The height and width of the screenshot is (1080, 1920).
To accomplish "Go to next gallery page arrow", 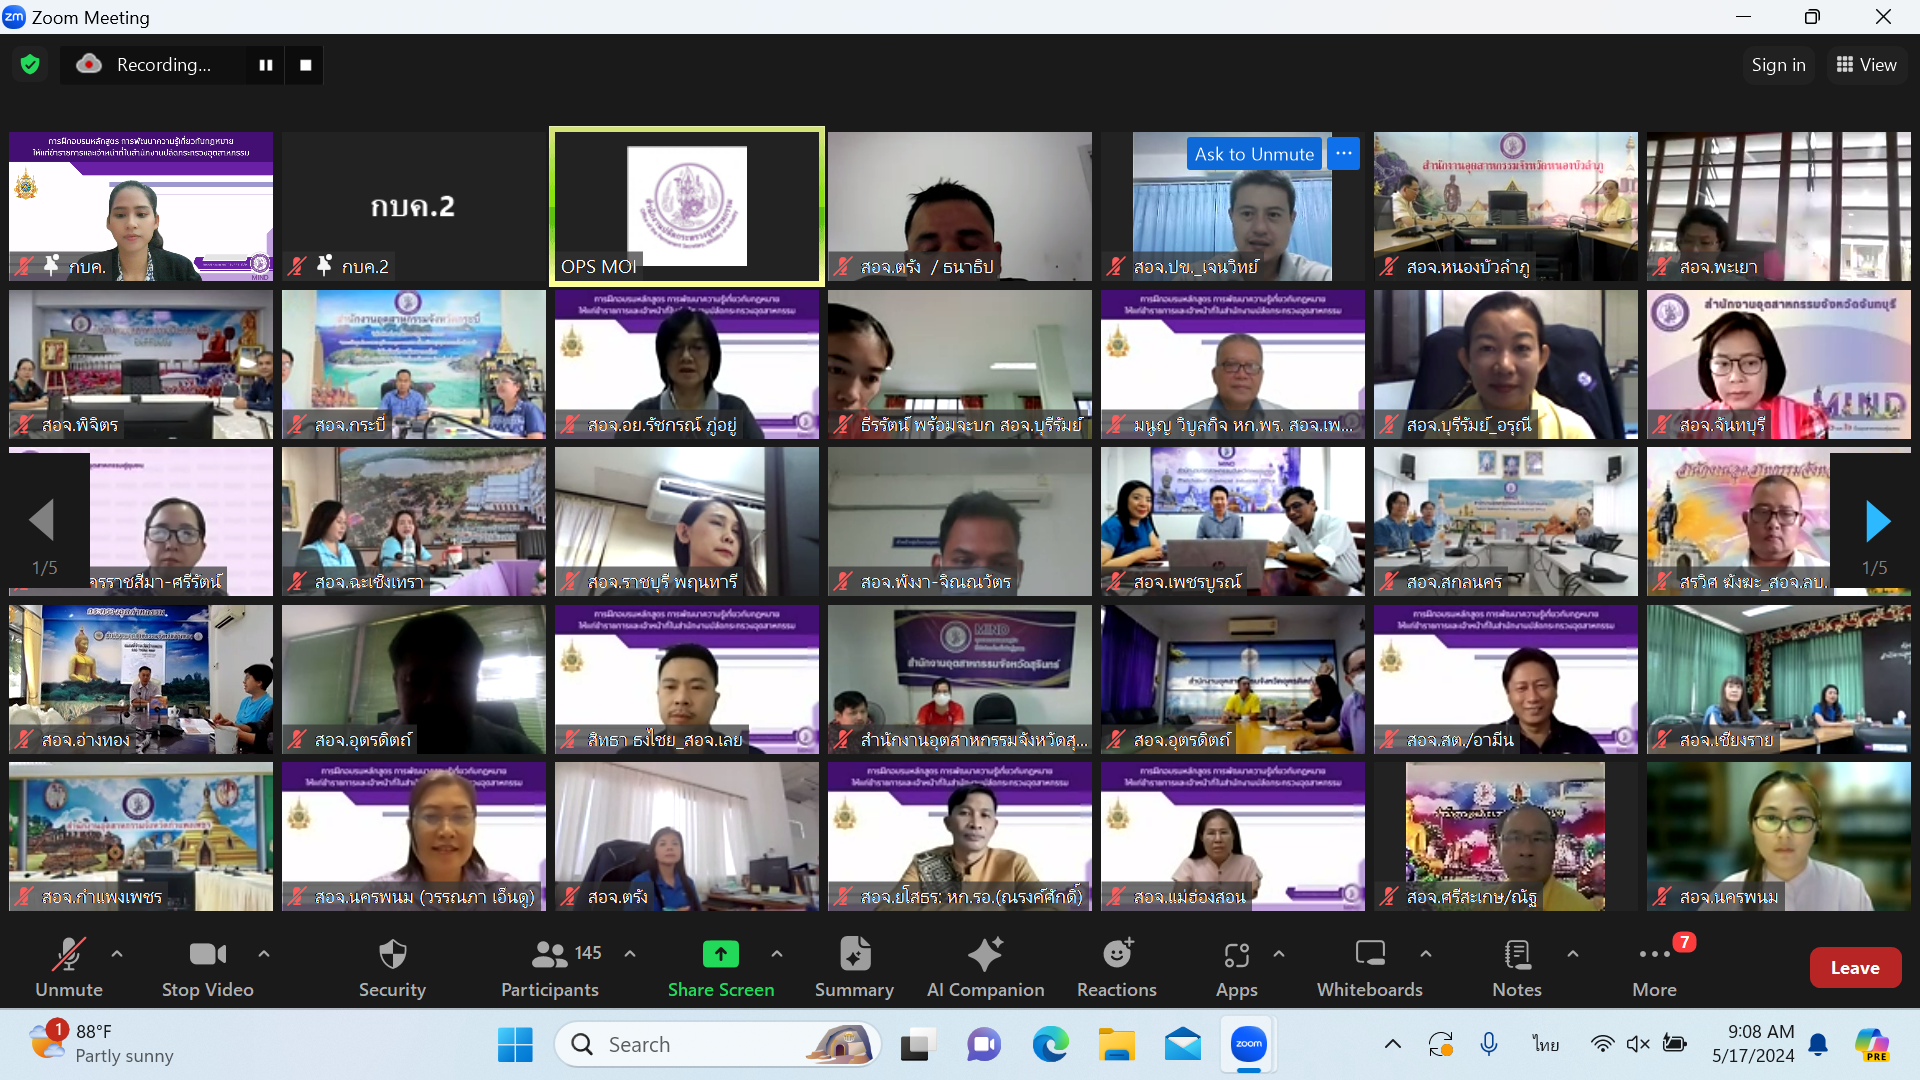I will coord(1877,521).
